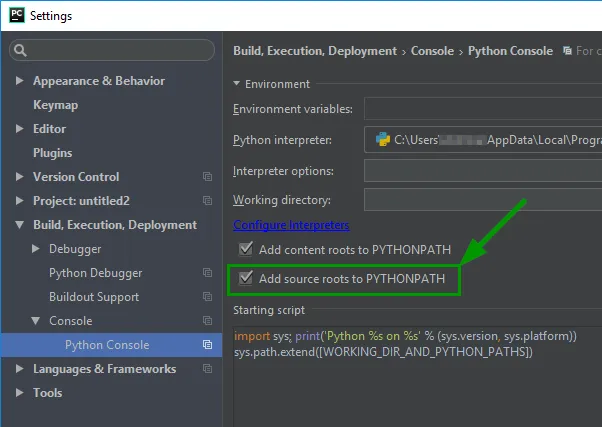Image resolution: width=602 pixels, height=427 pixels.
Task: Collapse Build, Execution, Deployment tree node
Action: 20,225
